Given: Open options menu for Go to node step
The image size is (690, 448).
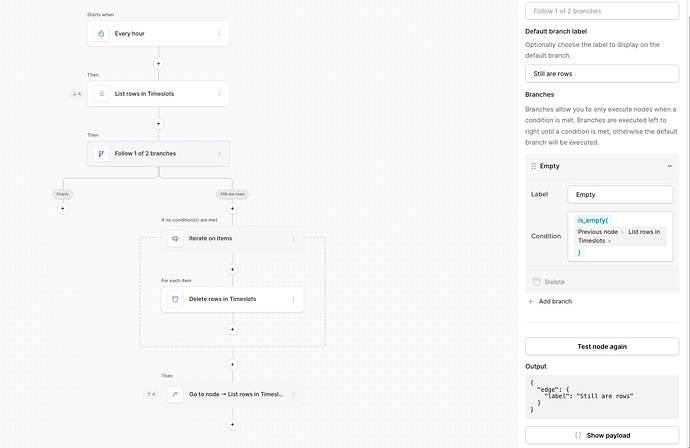Looking at the screenshot, I should [294, 394].
